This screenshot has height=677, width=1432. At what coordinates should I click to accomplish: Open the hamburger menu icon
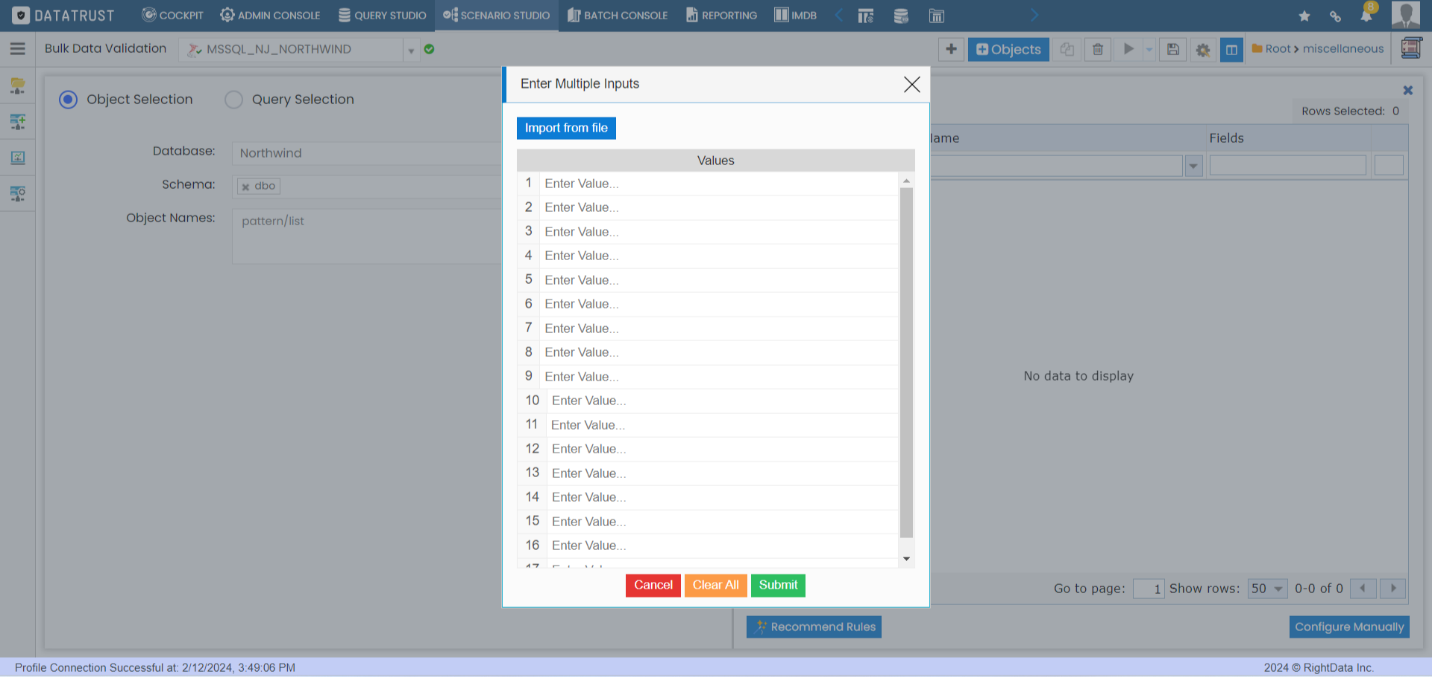tap(17, 49)
